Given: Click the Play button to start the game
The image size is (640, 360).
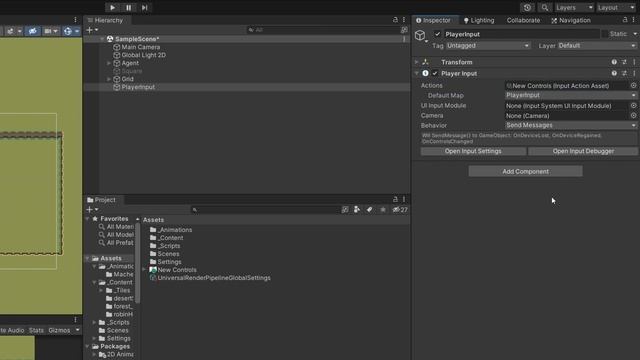Looking at the screenshot, I should click(x=112, y=7).
